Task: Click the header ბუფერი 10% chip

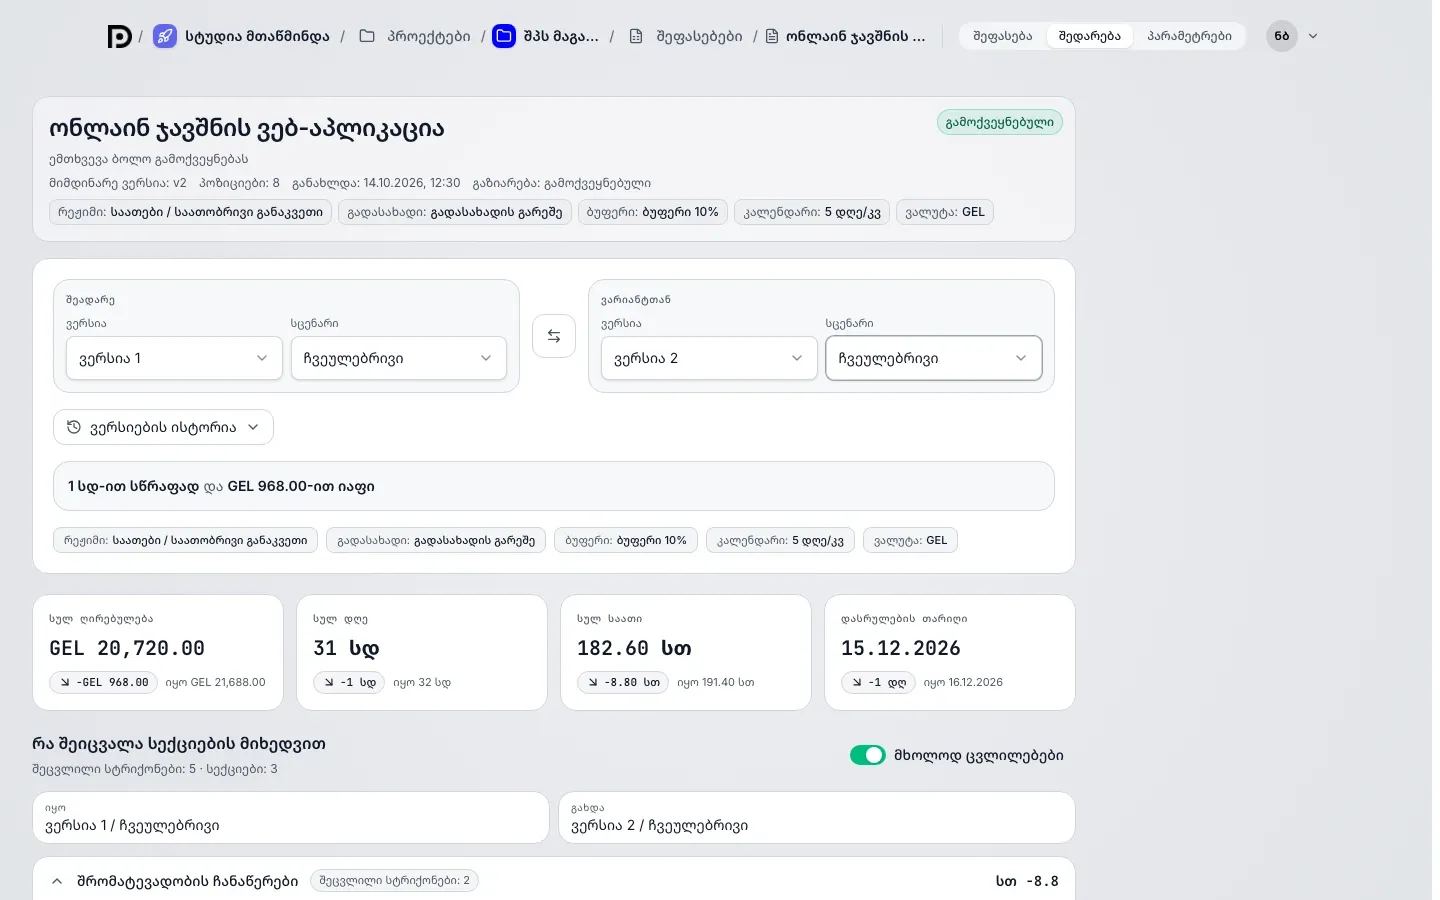Action: 653,212
